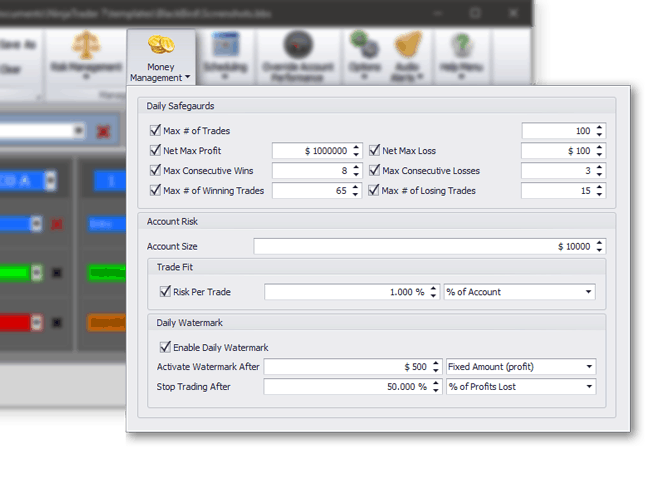Open the % of Profits Lost dropdown

click(x=521, y=387)
